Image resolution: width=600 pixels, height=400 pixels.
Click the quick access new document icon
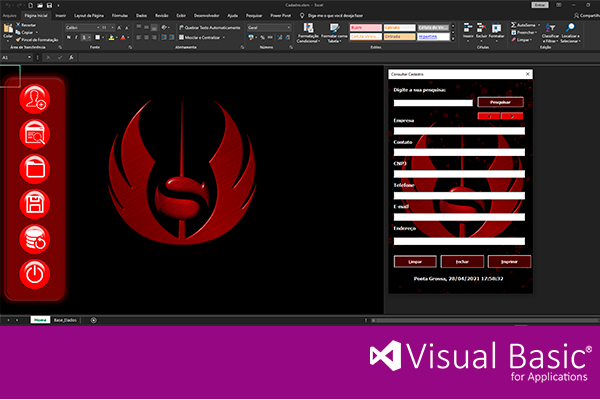[x=31, y=5]
